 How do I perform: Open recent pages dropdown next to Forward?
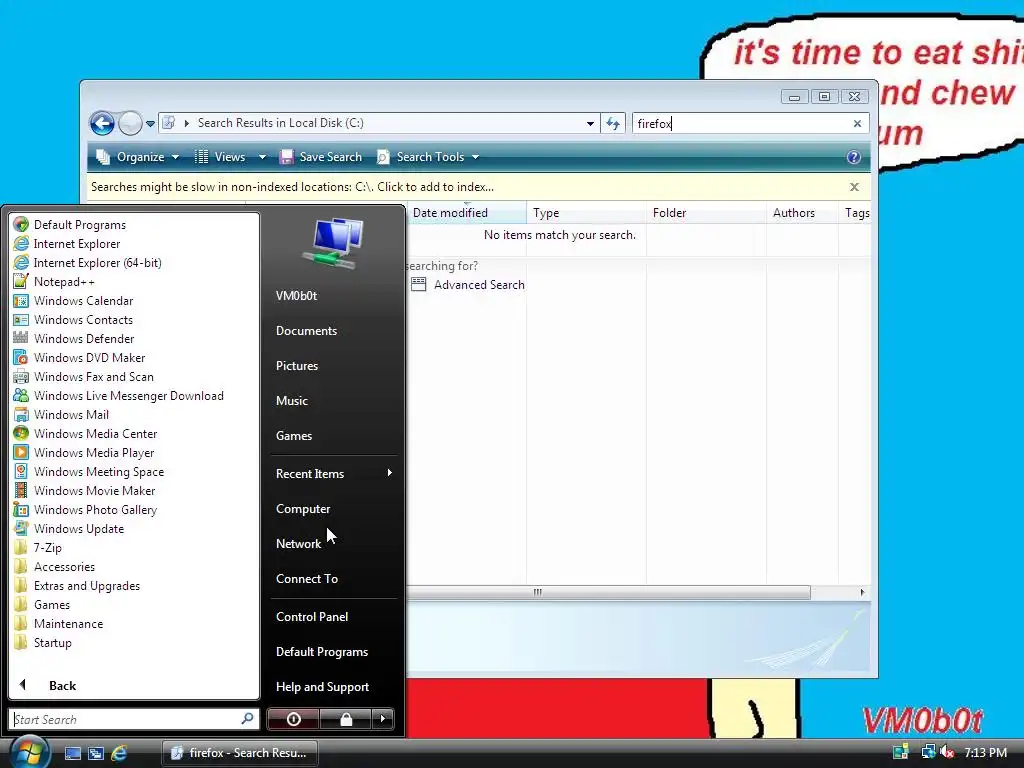[150, 123]
